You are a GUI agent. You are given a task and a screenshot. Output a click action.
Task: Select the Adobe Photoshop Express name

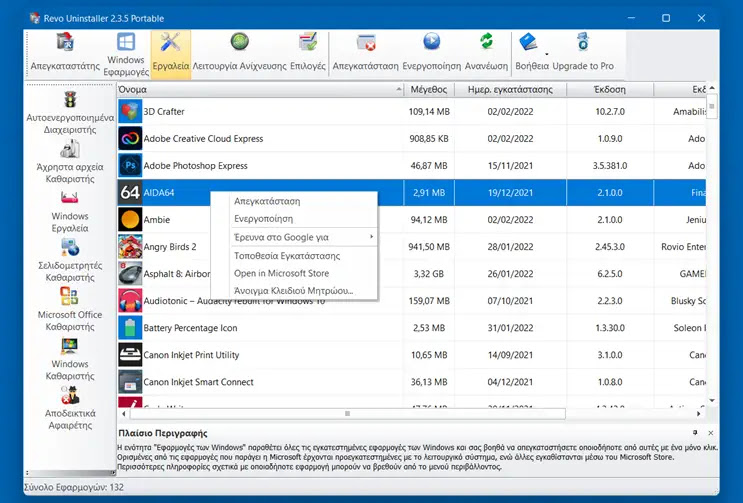(196, 166)
